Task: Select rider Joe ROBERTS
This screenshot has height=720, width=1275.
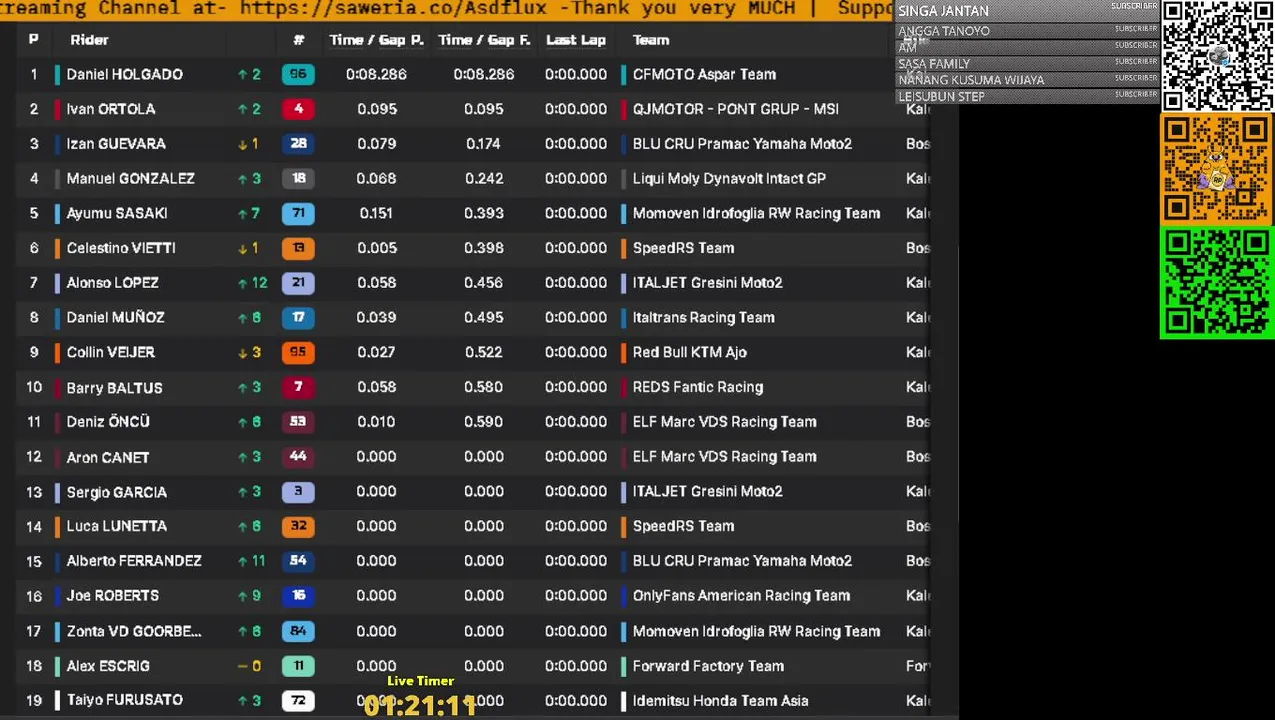Action: tap(112, 595)
